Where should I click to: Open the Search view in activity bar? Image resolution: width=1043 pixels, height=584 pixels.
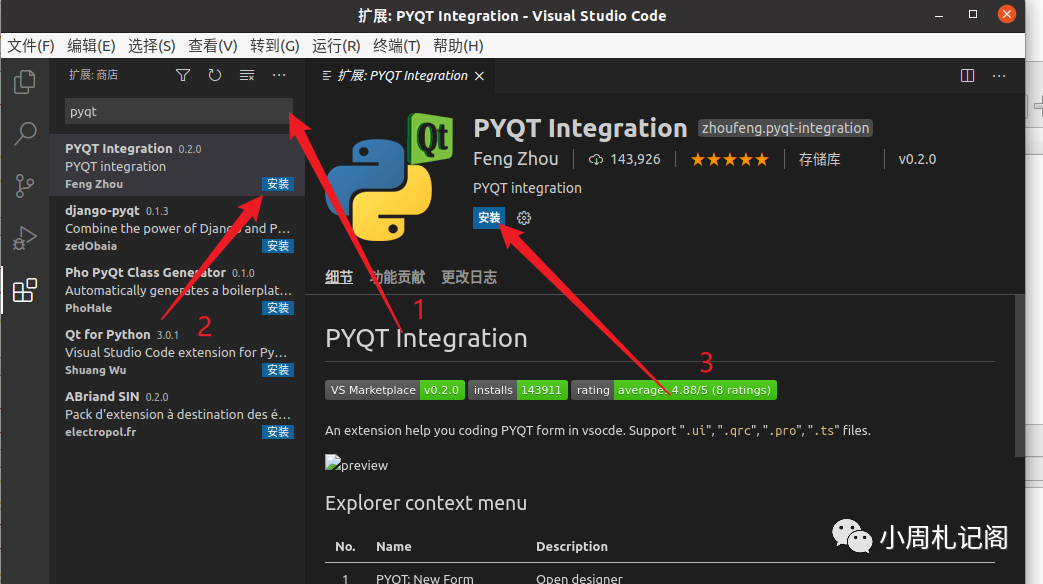(24, 134)
